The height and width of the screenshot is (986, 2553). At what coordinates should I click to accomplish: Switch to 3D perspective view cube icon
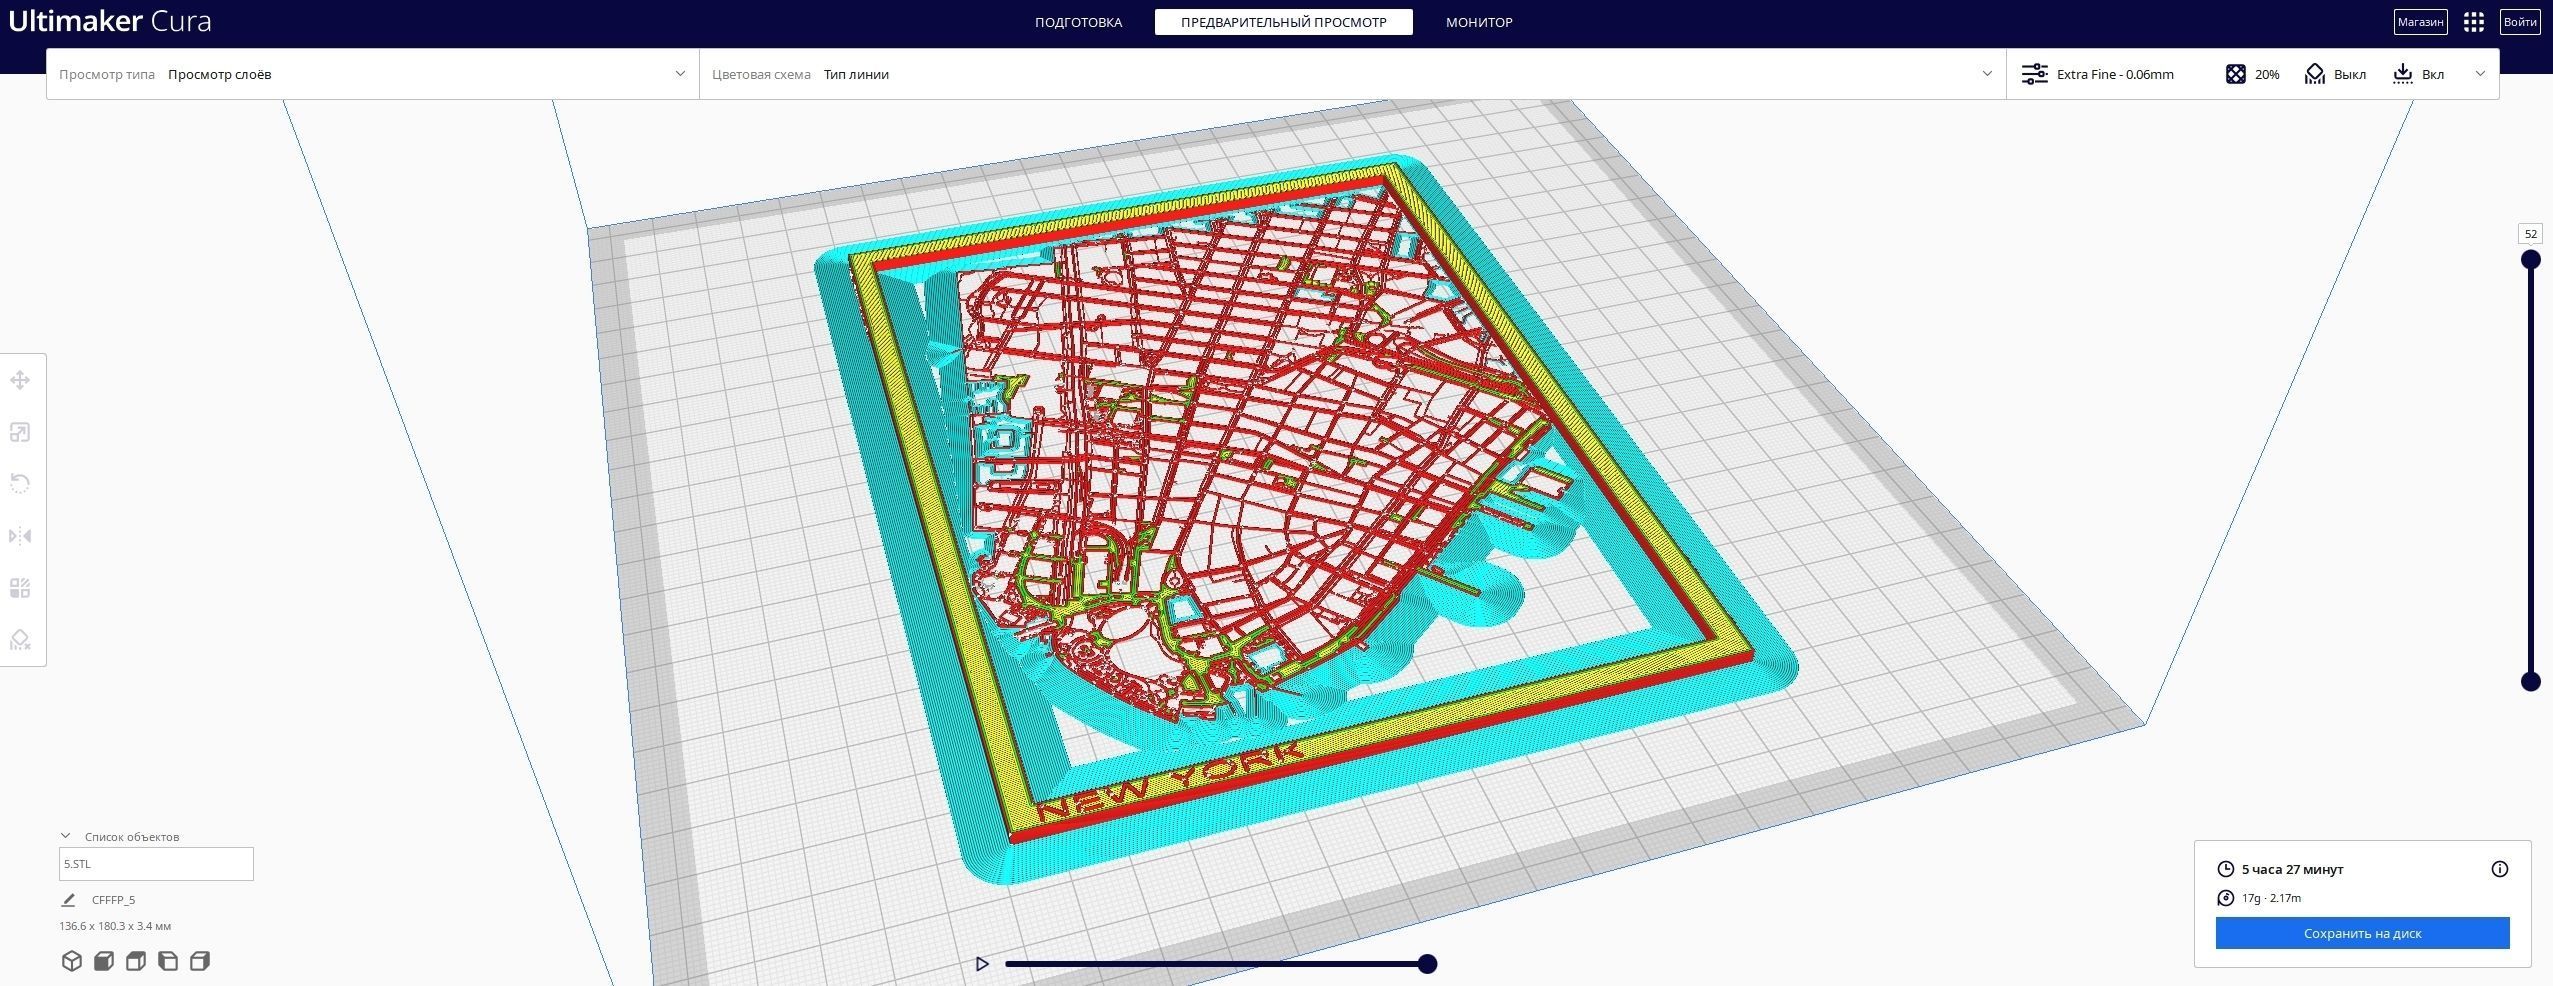coord(71,961)
